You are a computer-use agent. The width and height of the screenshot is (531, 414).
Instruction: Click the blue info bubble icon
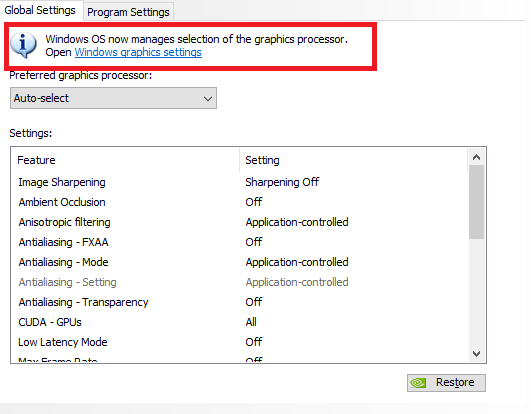(x=23, y=45)
